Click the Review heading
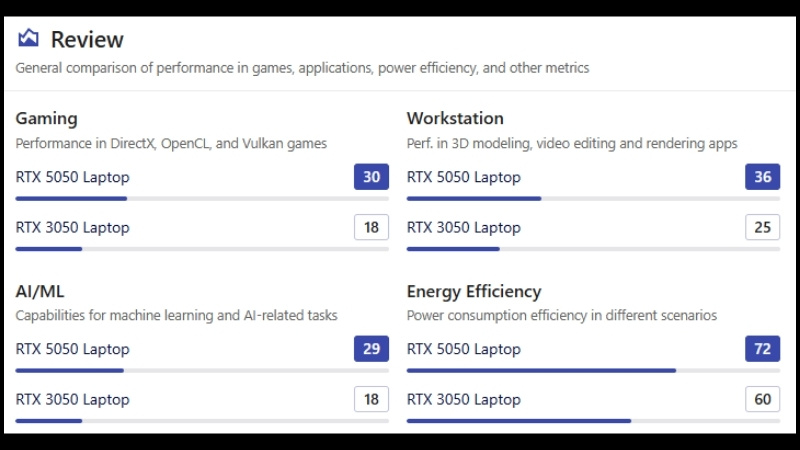The width and height of the screenshot is (800, 450). 87,39
